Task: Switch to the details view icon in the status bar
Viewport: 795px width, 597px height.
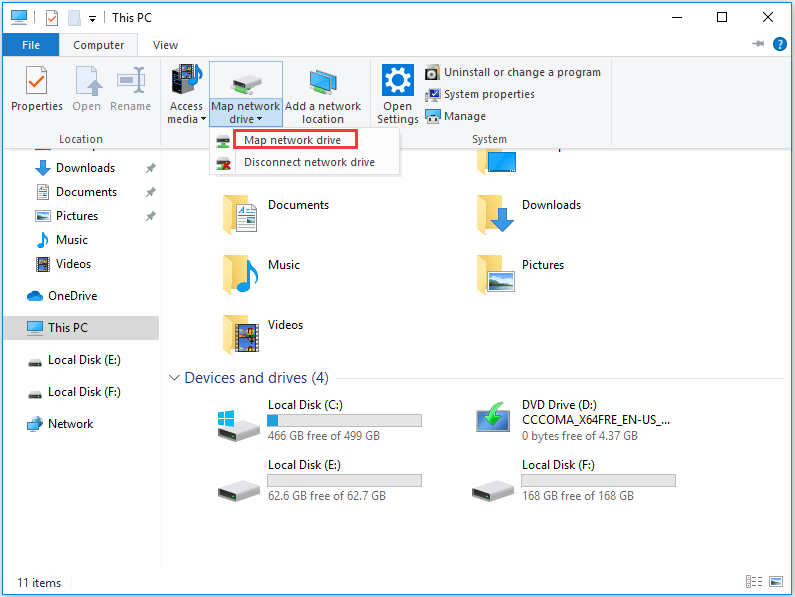Action: (754, 581)
